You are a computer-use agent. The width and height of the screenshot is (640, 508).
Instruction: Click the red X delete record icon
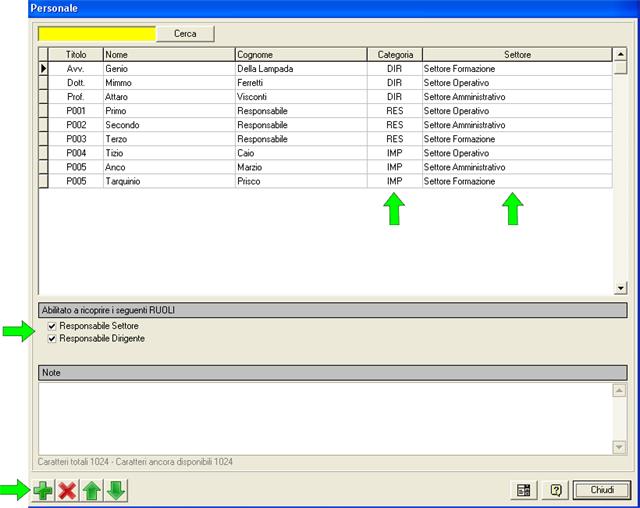click(x=67, y=491)
